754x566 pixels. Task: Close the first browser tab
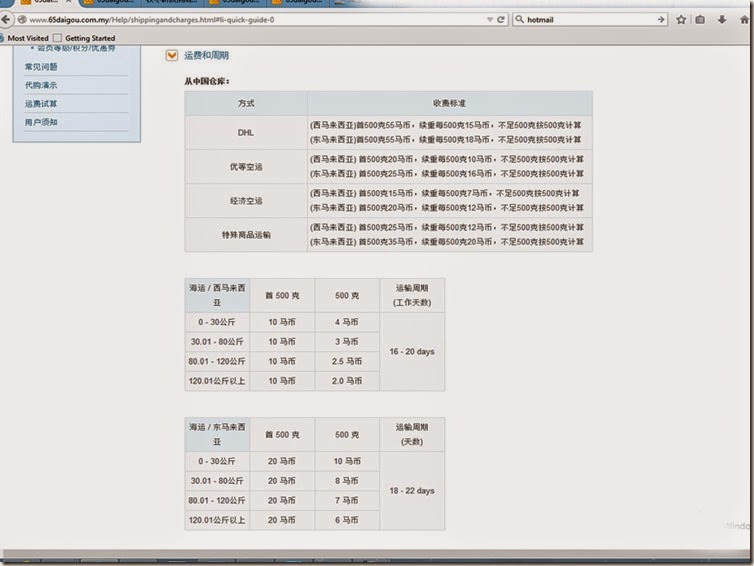69,2
